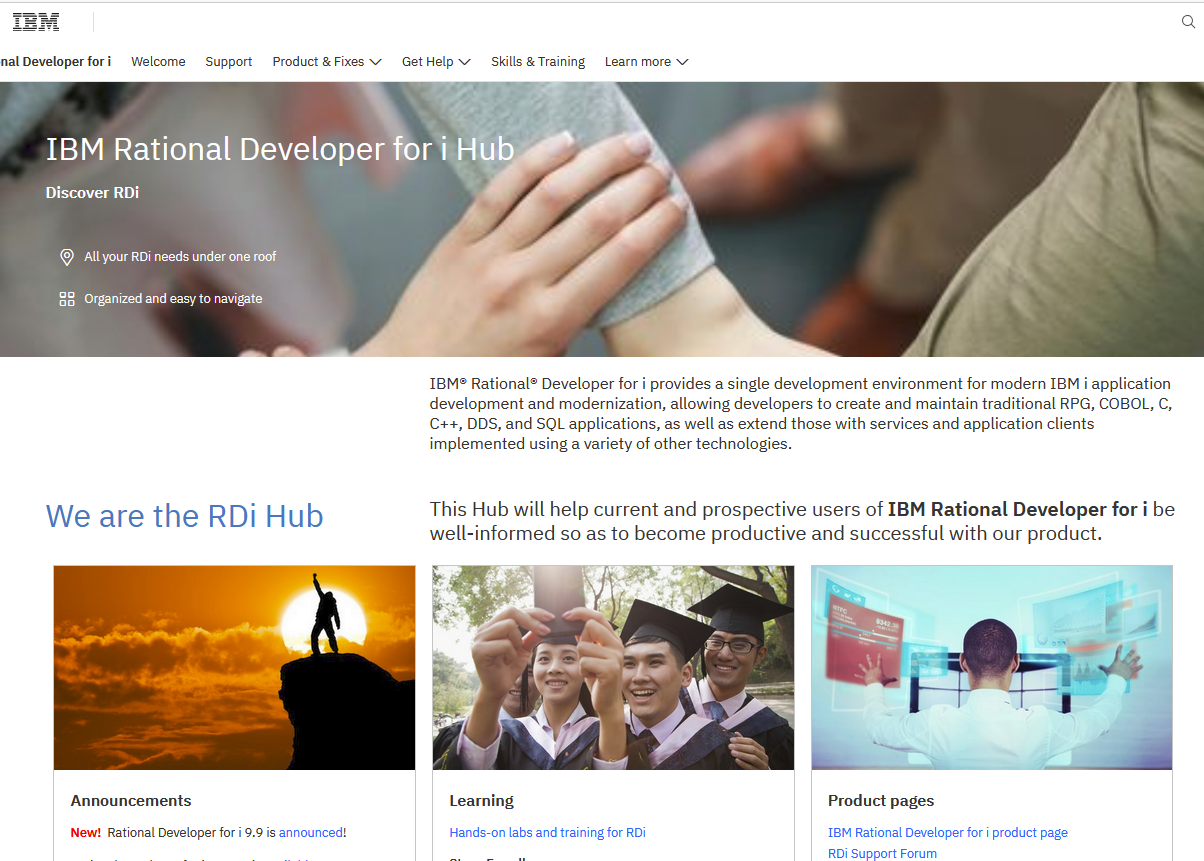The width and height of the screenshot is (1204, 861).
Task: Open Skills & Training menu item
Action: (538, 62)
